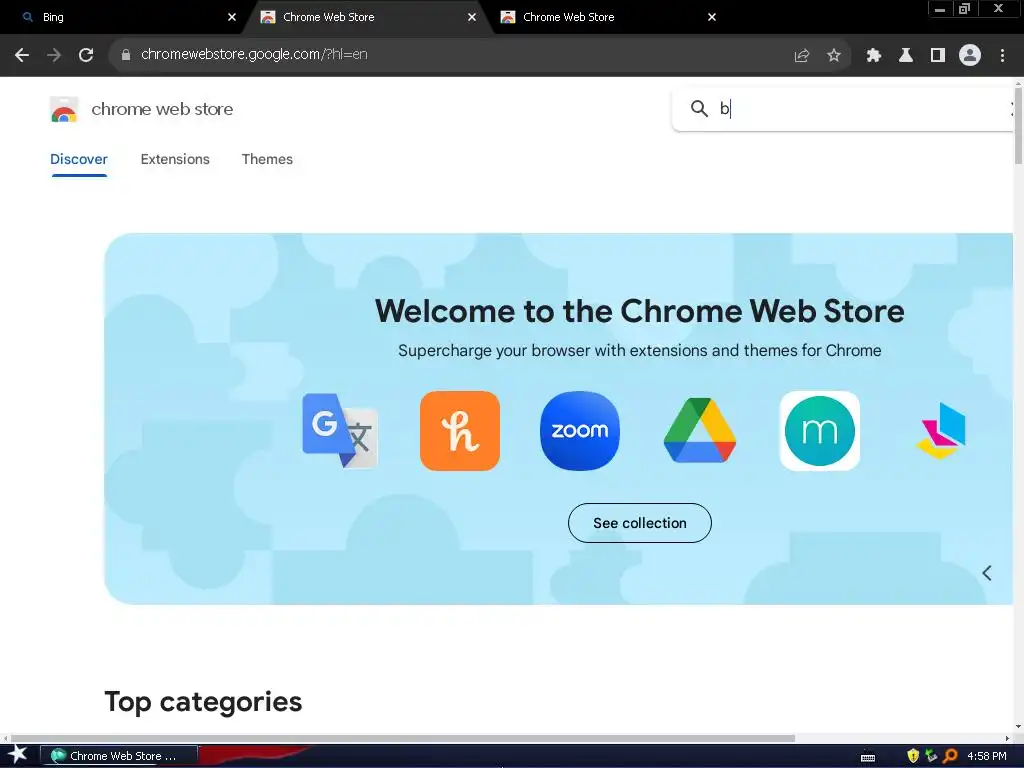Image resolution: width=1024 pixels, height=768 pixels.
Task: Click the 'Welcome to the Chrome Web Store' heading
Action: (639, 311)
